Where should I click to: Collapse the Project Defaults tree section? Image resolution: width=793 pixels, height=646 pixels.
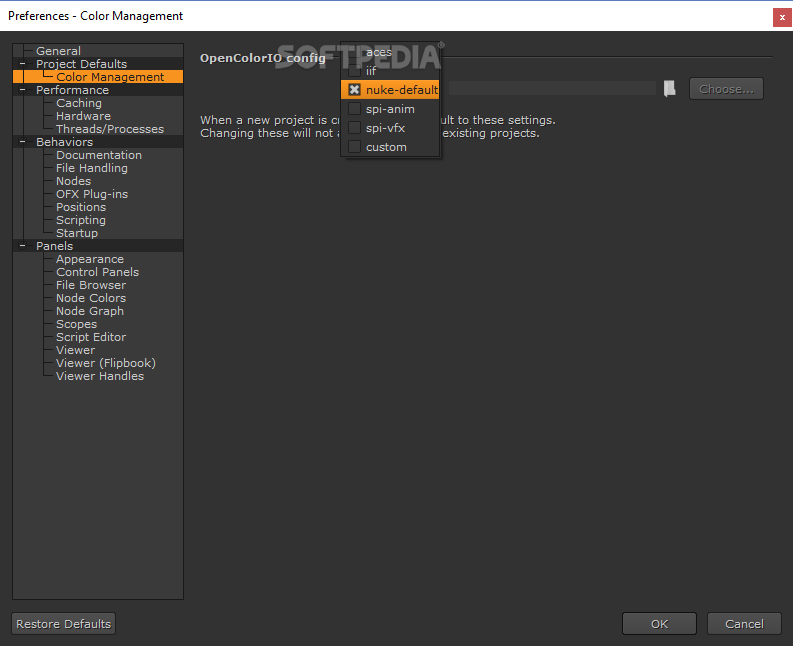(x=22, y=64)
